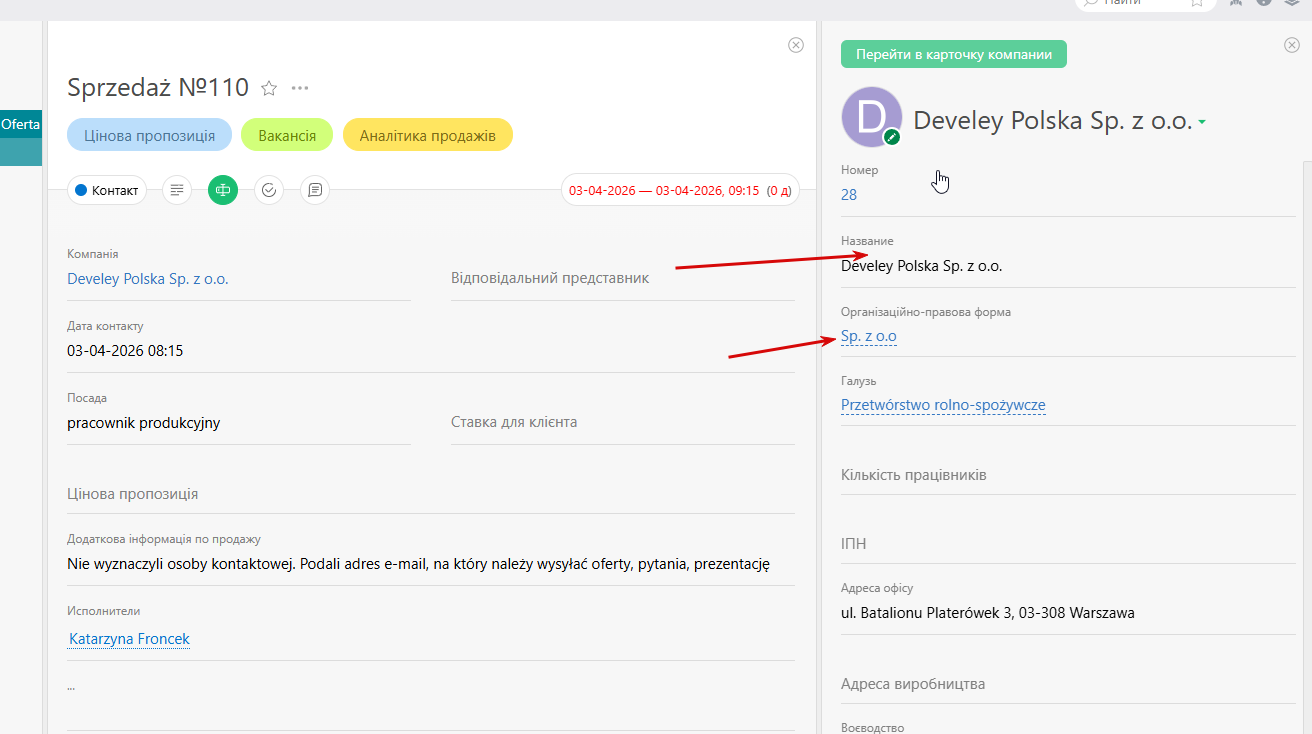Click the Ставка для клієнта field
This screenshot has width=1312, height=734.
pos(623,422)
